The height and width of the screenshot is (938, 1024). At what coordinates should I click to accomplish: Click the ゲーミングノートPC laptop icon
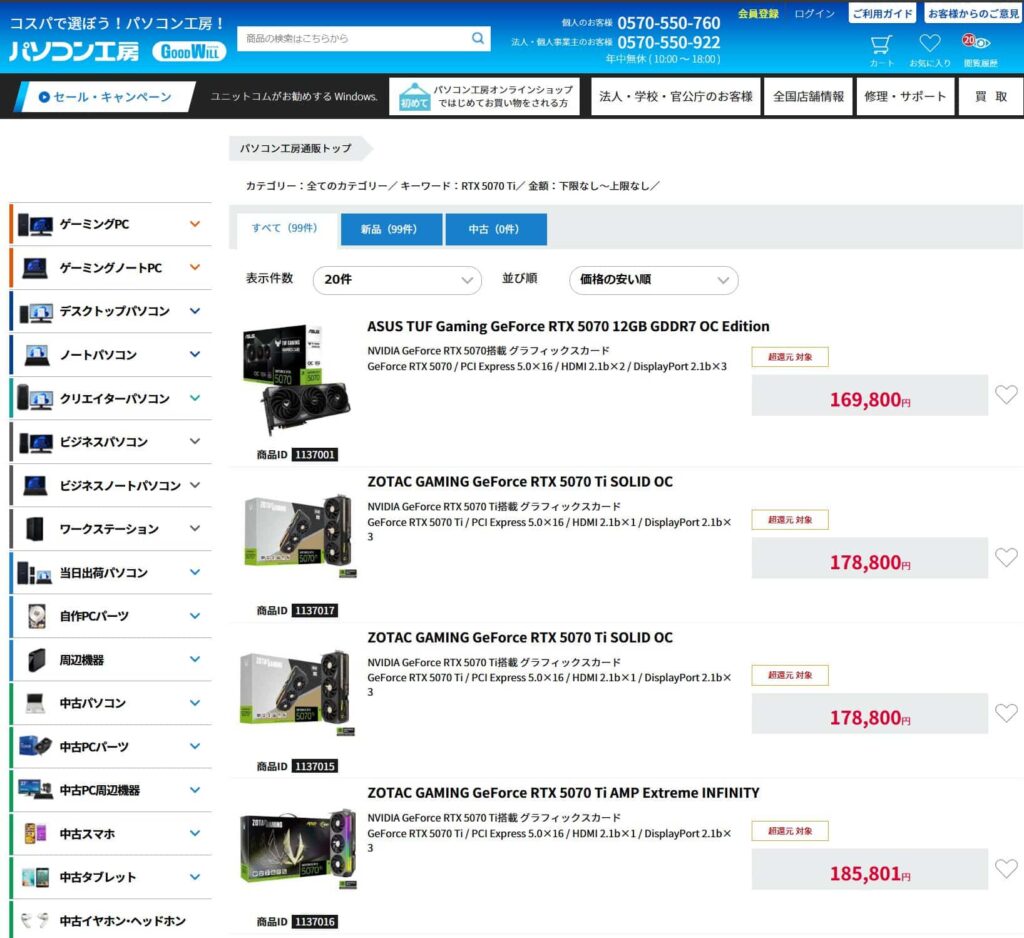pyautogui.click(x=35, y=268)
